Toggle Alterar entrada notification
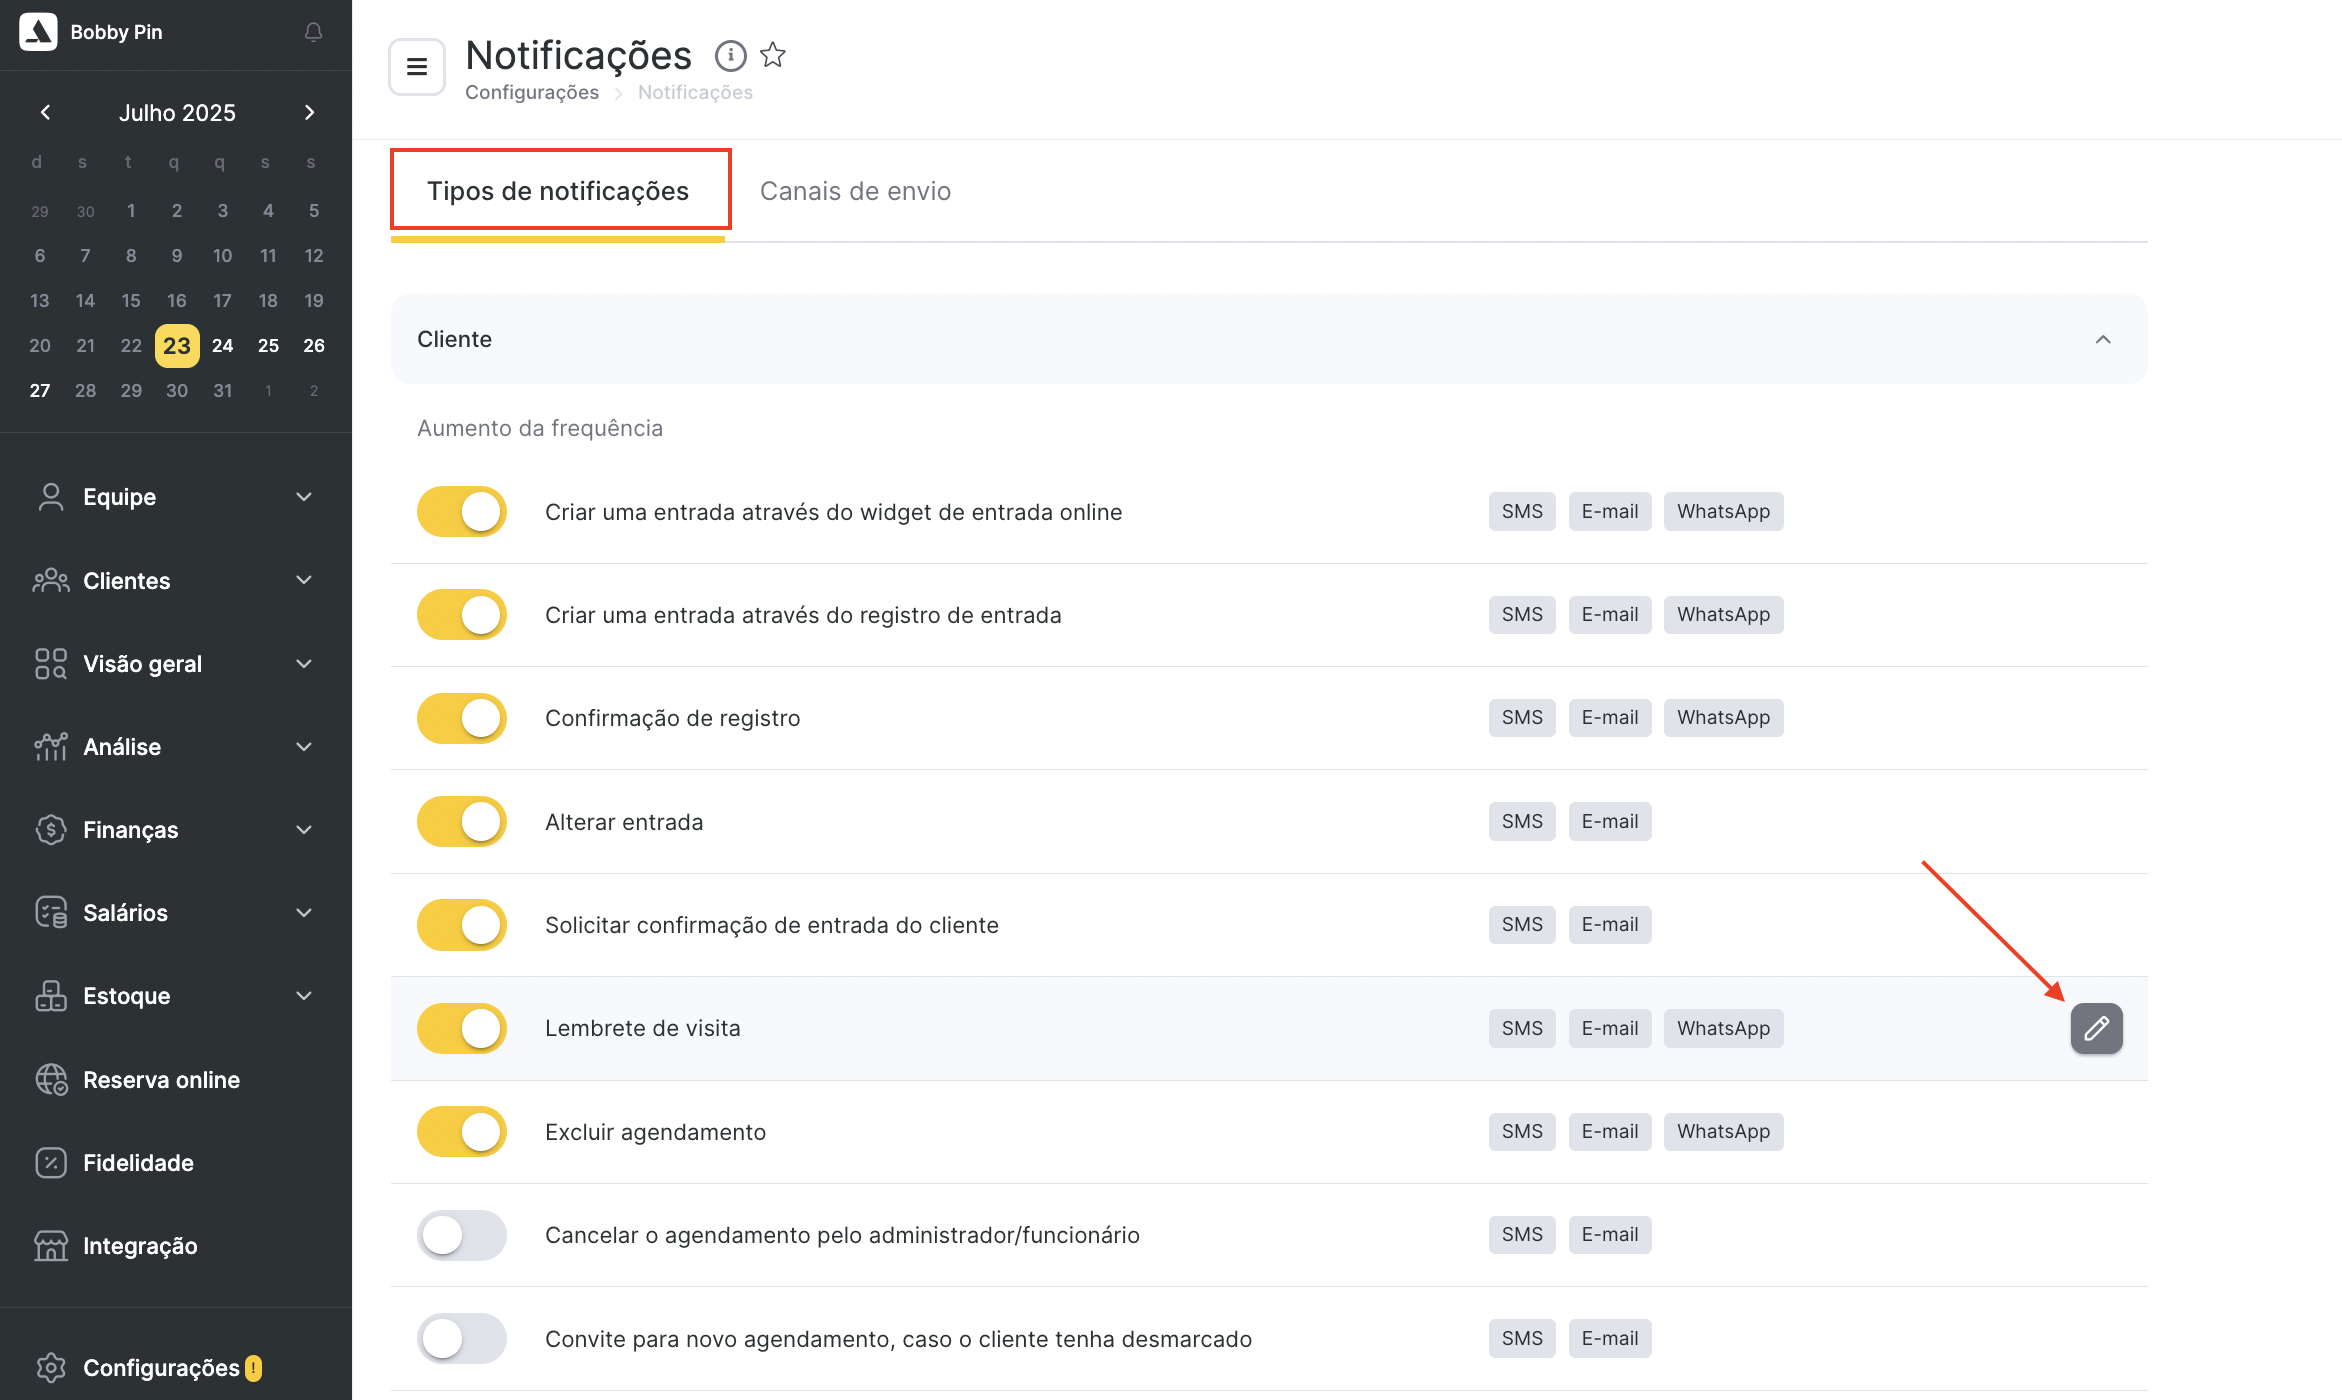 coord(462,821)
